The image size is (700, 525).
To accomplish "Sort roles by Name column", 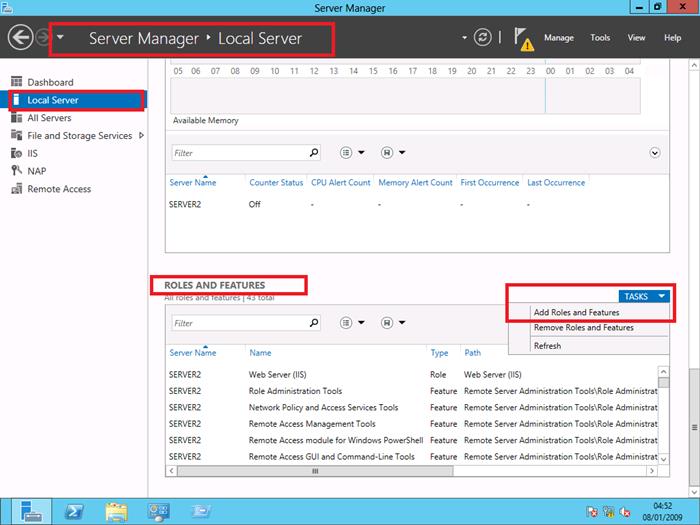I will 260,353.
